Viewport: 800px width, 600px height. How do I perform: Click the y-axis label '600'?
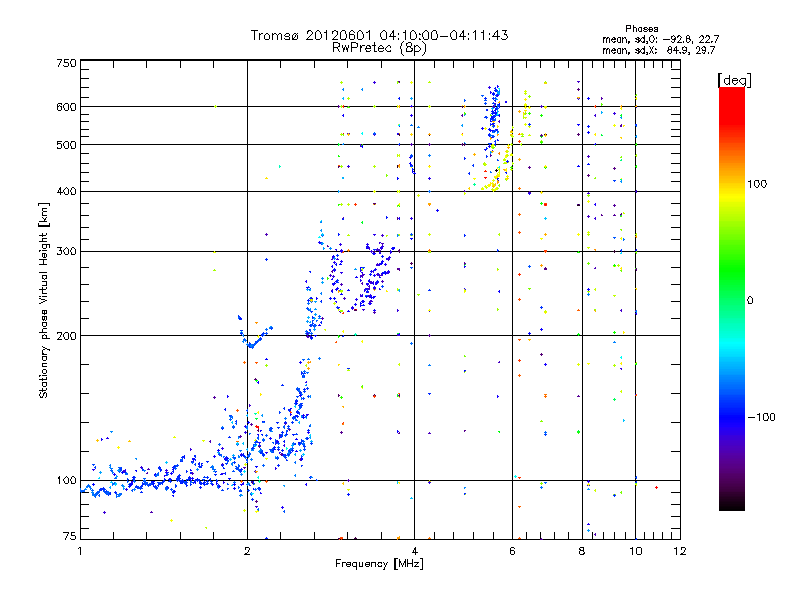click(x=66, y=107)
